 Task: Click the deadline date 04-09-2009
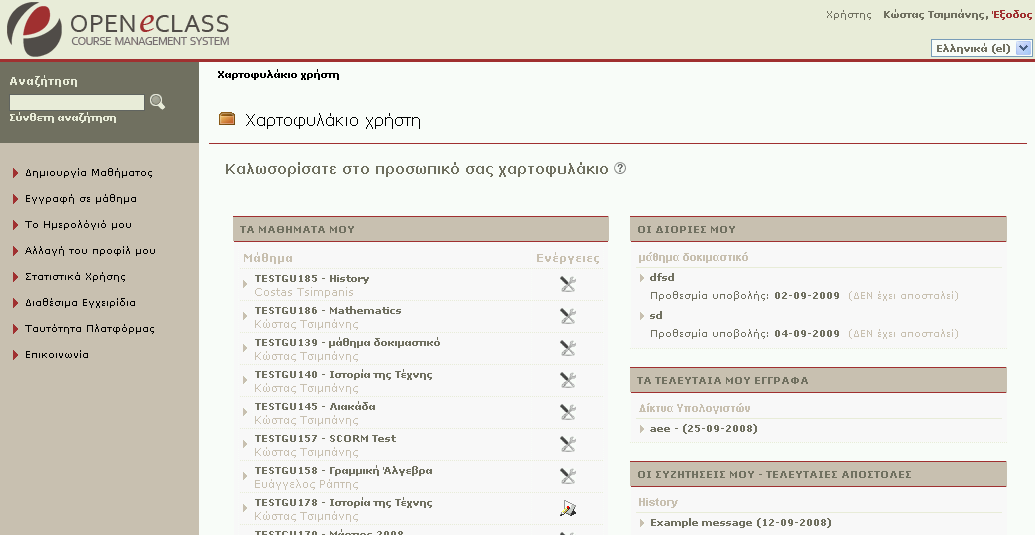click(807, 334)
